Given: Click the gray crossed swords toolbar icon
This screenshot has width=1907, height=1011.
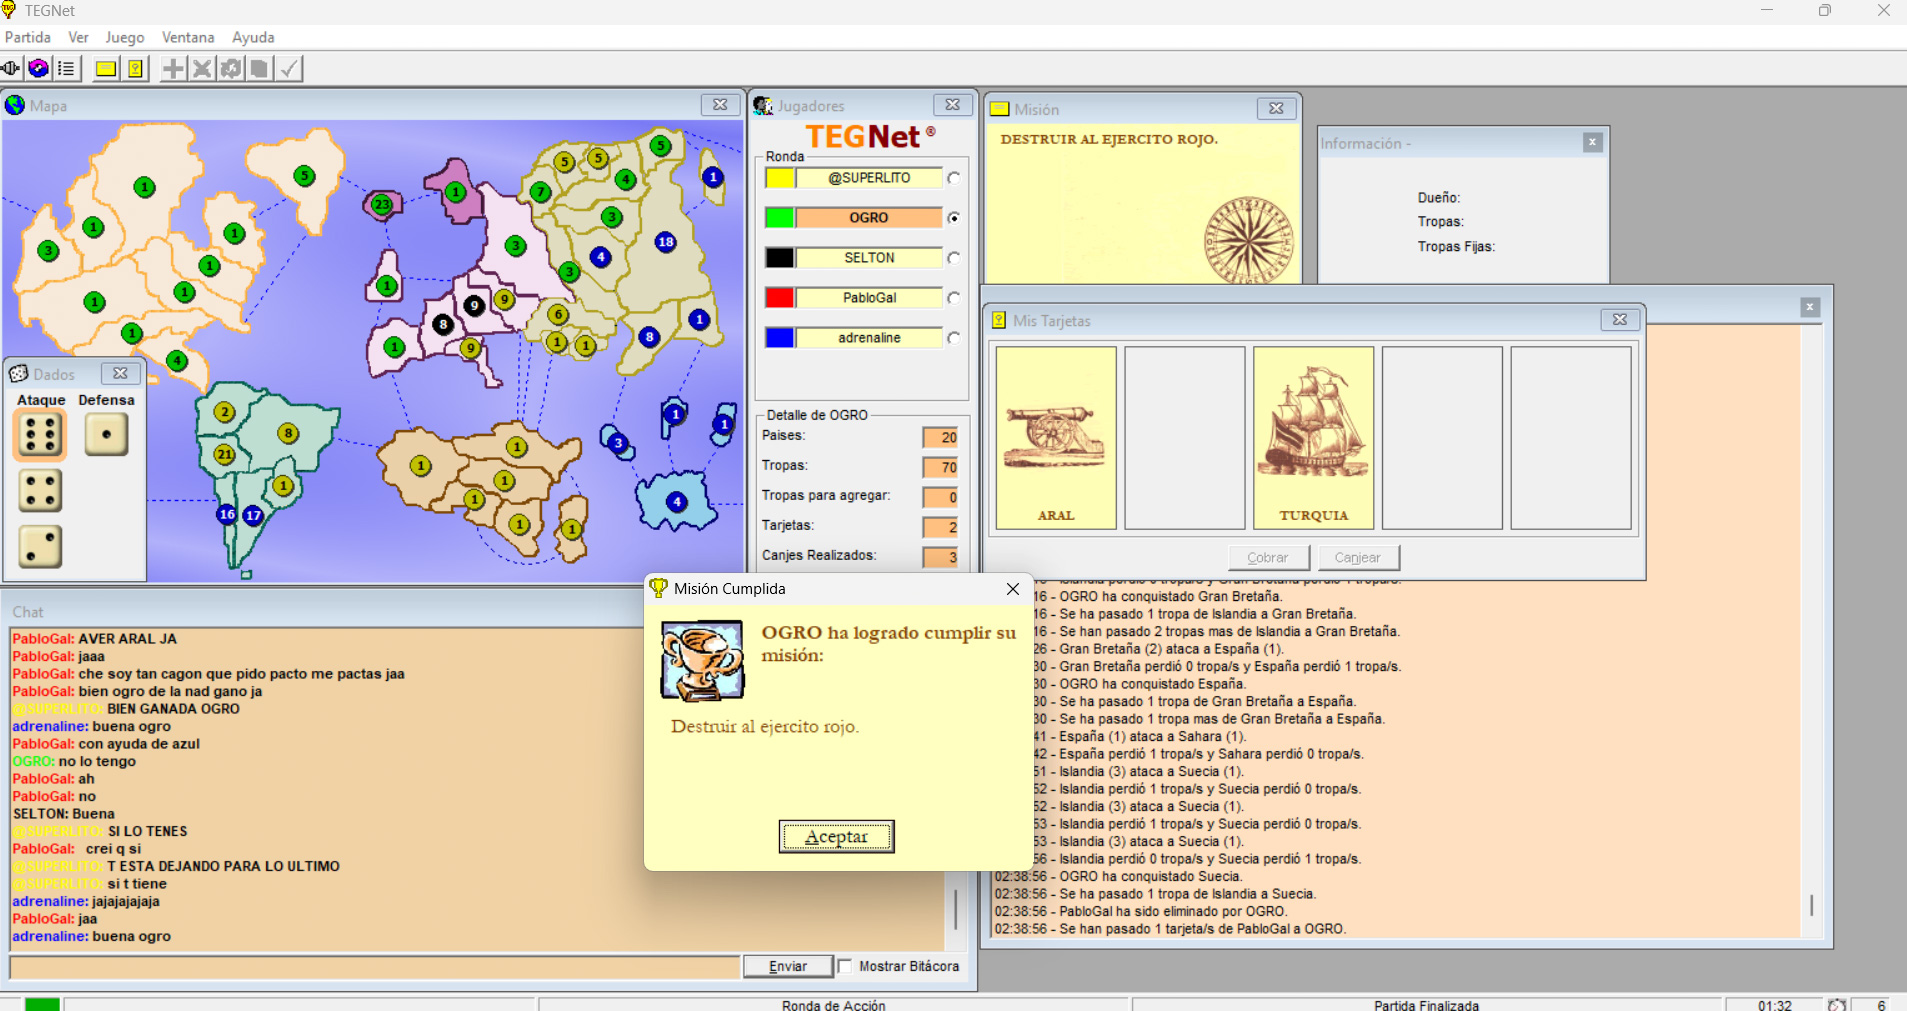Looking at the screenshot, I should pos(202,68).
